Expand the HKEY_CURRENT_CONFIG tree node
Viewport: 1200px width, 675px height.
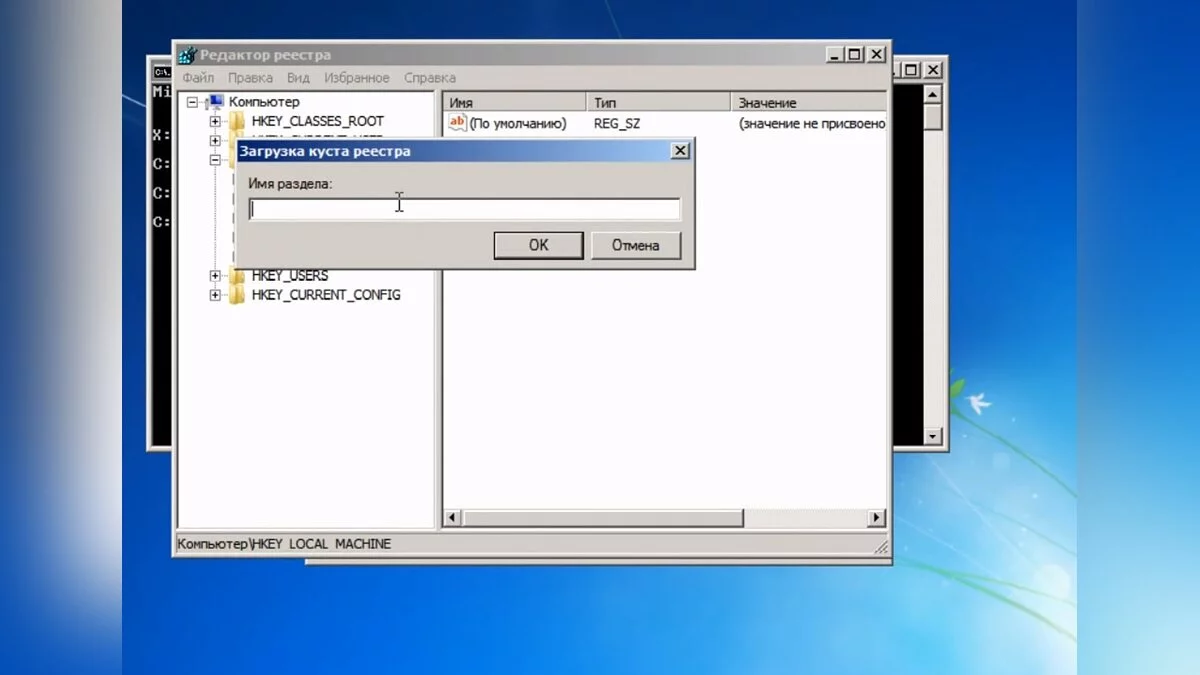[x=215, y=295]
